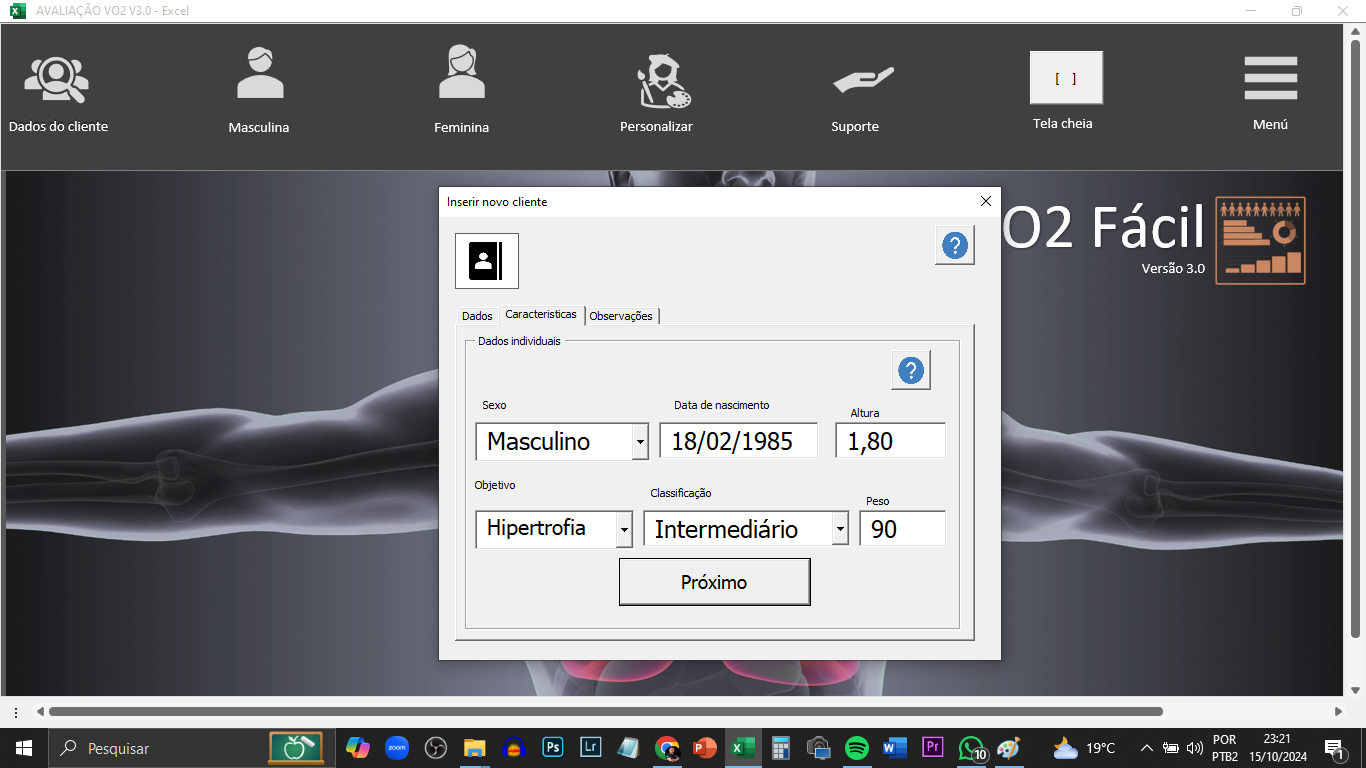
Task: Expand the Classificação dropdown showing Intermediário
Action: (840, 529)
